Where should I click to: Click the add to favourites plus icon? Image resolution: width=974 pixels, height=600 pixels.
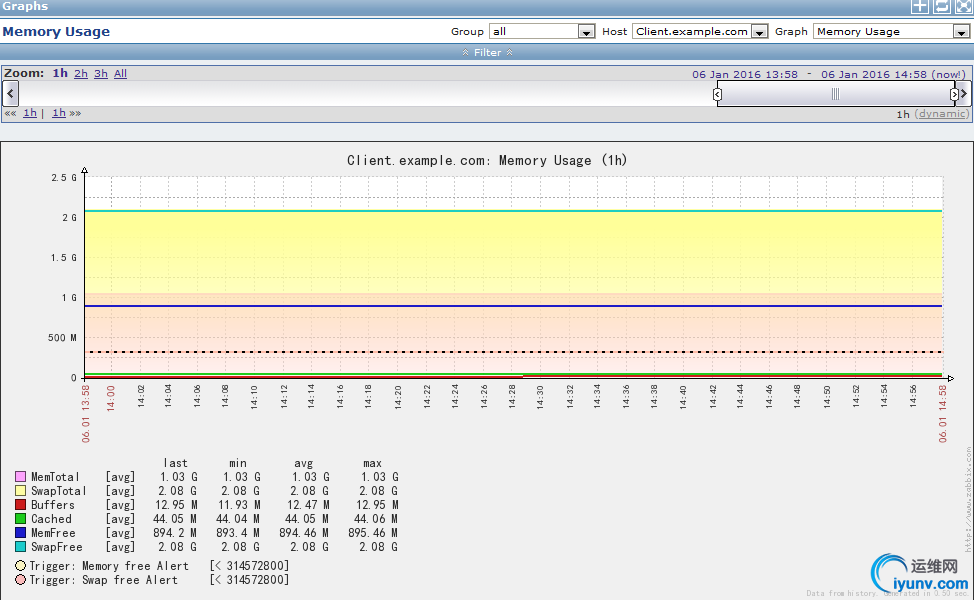pos(919,6)
